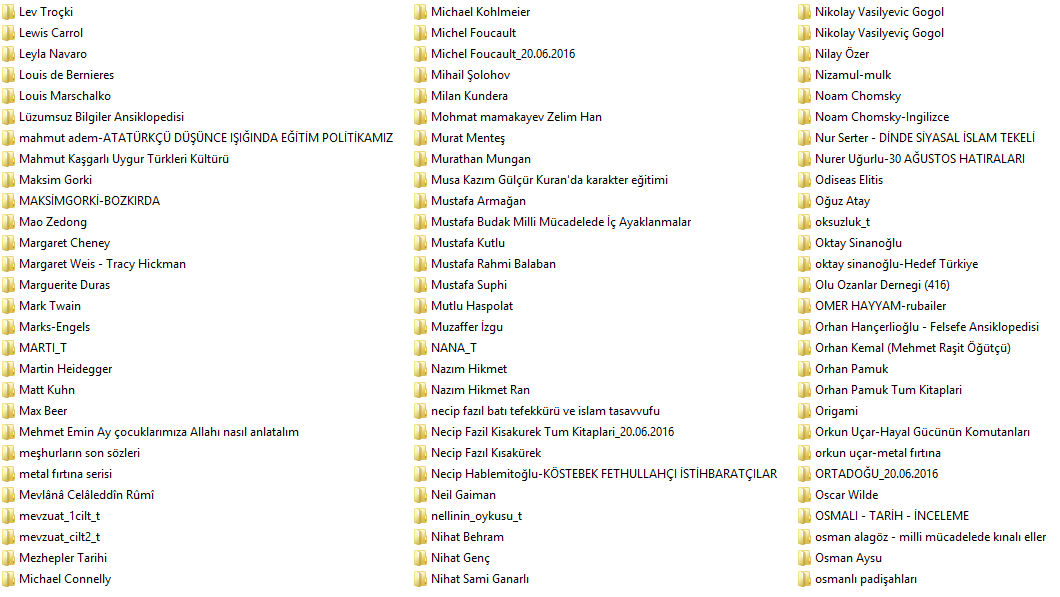Click the folder icon next to Origami
Viewport: 1060px width, 597px height.
(x=804, y=411)
